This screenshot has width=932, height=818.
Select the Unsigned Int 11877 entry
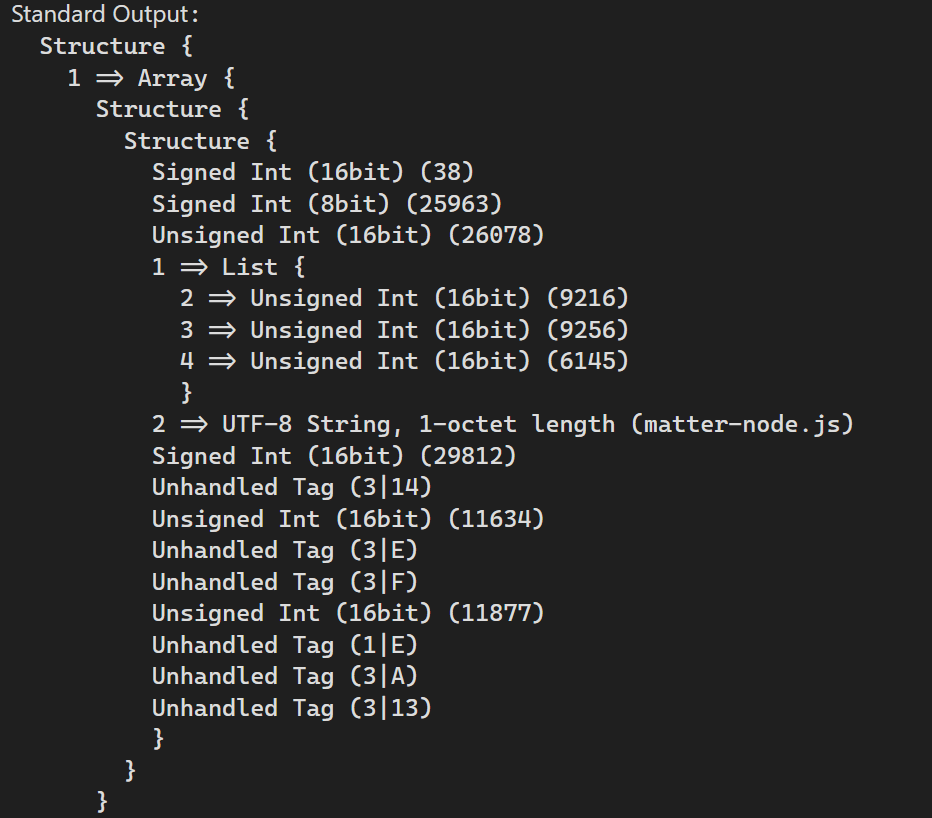pos(348,613)
